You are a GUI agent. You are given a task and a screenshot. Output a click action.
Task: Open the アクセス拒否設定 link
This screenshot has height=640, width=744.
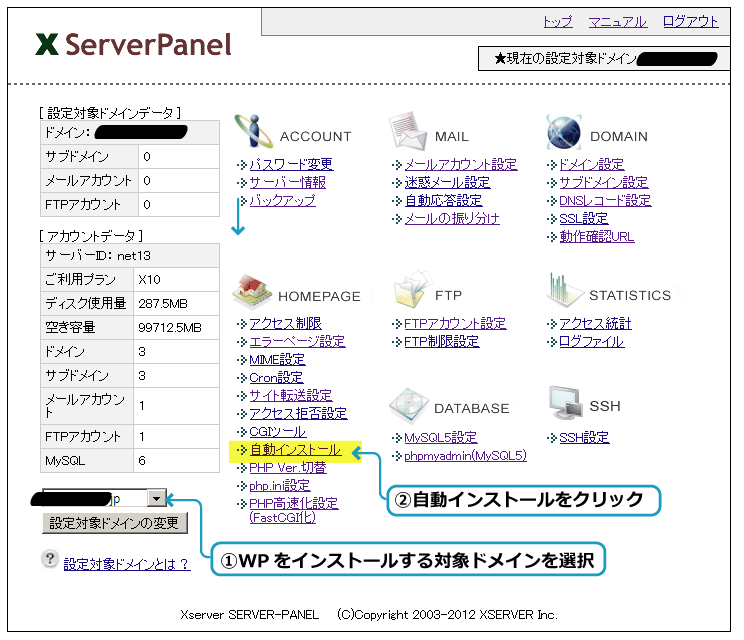pos(298,413)
